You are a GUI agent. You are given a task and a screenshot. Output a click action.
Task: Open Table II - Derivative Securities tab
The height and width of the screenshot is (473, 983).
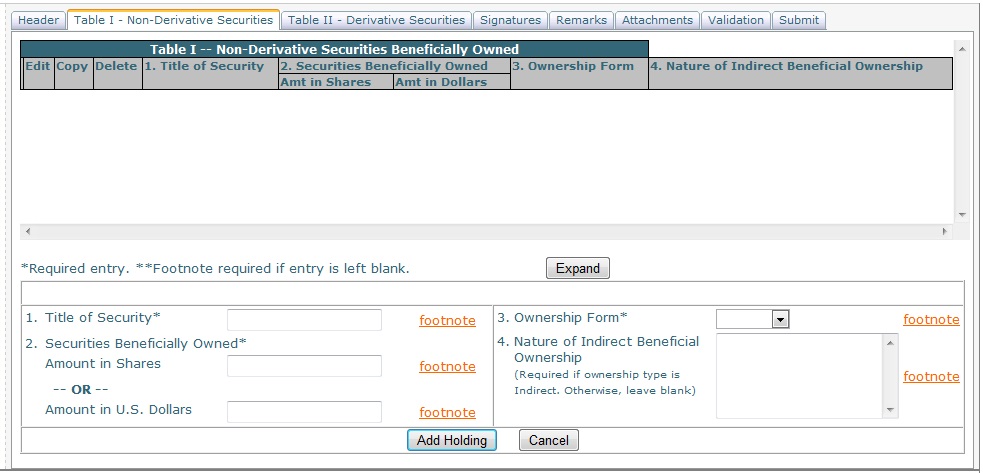coord(376,20)
